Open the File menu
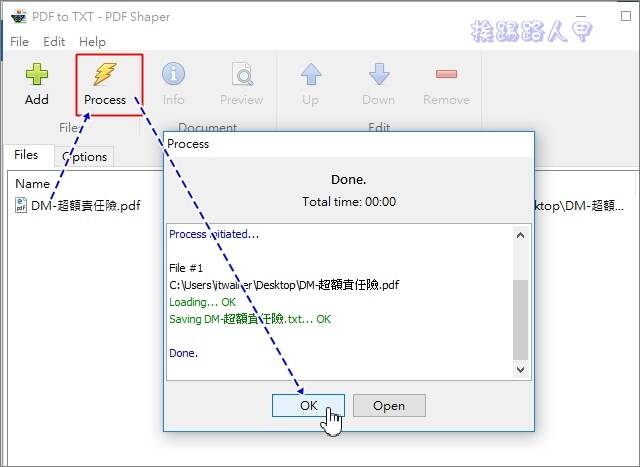Screen dimensions: 640x467 19,42
